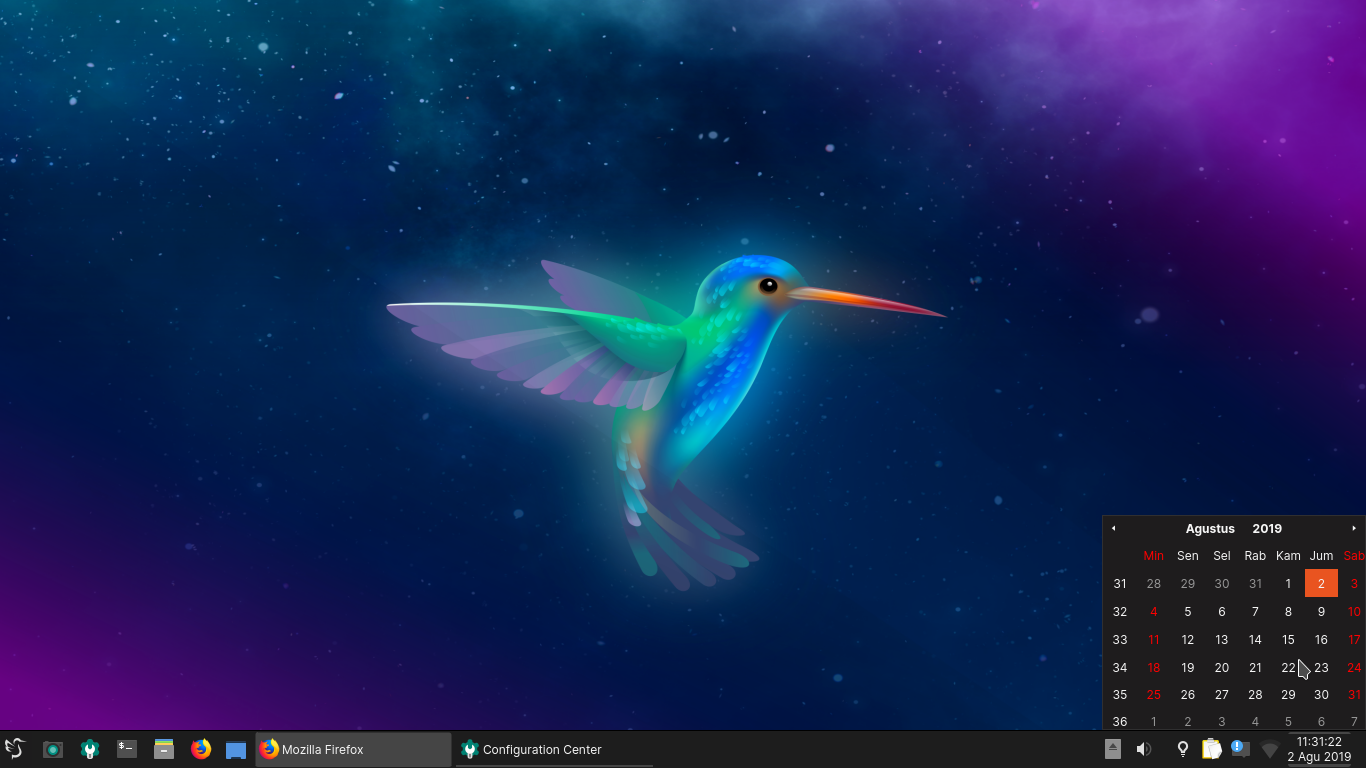Image resolution: width=1366 pixels, height=768 pixels.
Task: Click the light bulb tray icon
Action: click(x=1183, y=749)
